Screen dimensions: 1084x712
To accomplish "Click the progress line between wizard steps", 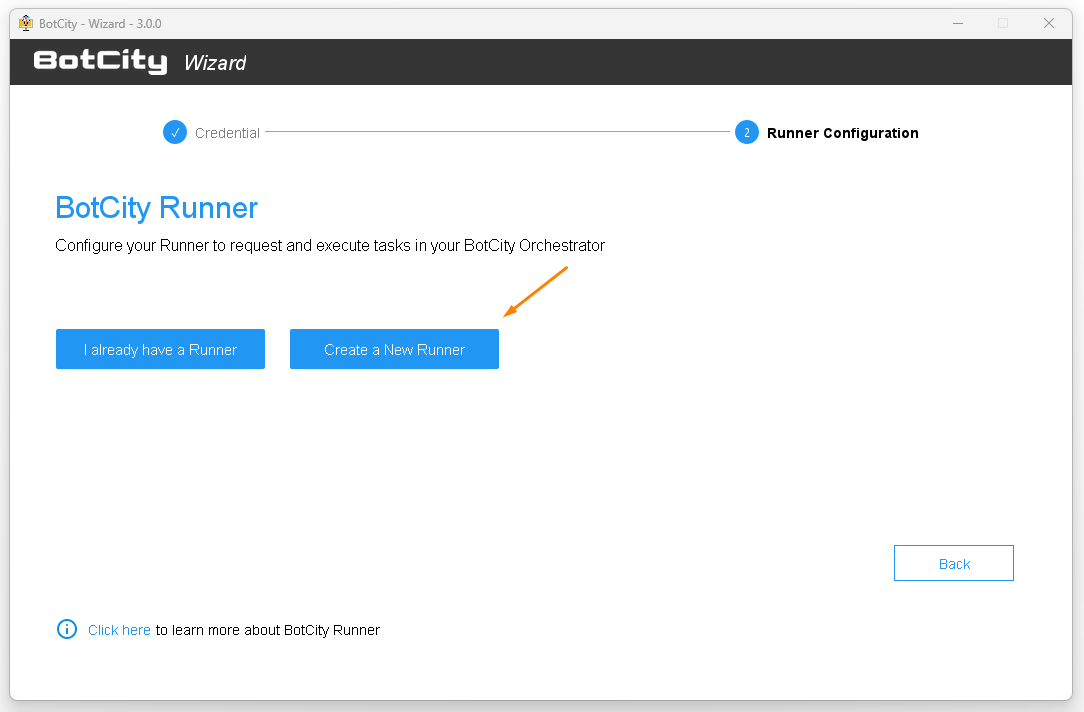I will (x=497, y=132).
